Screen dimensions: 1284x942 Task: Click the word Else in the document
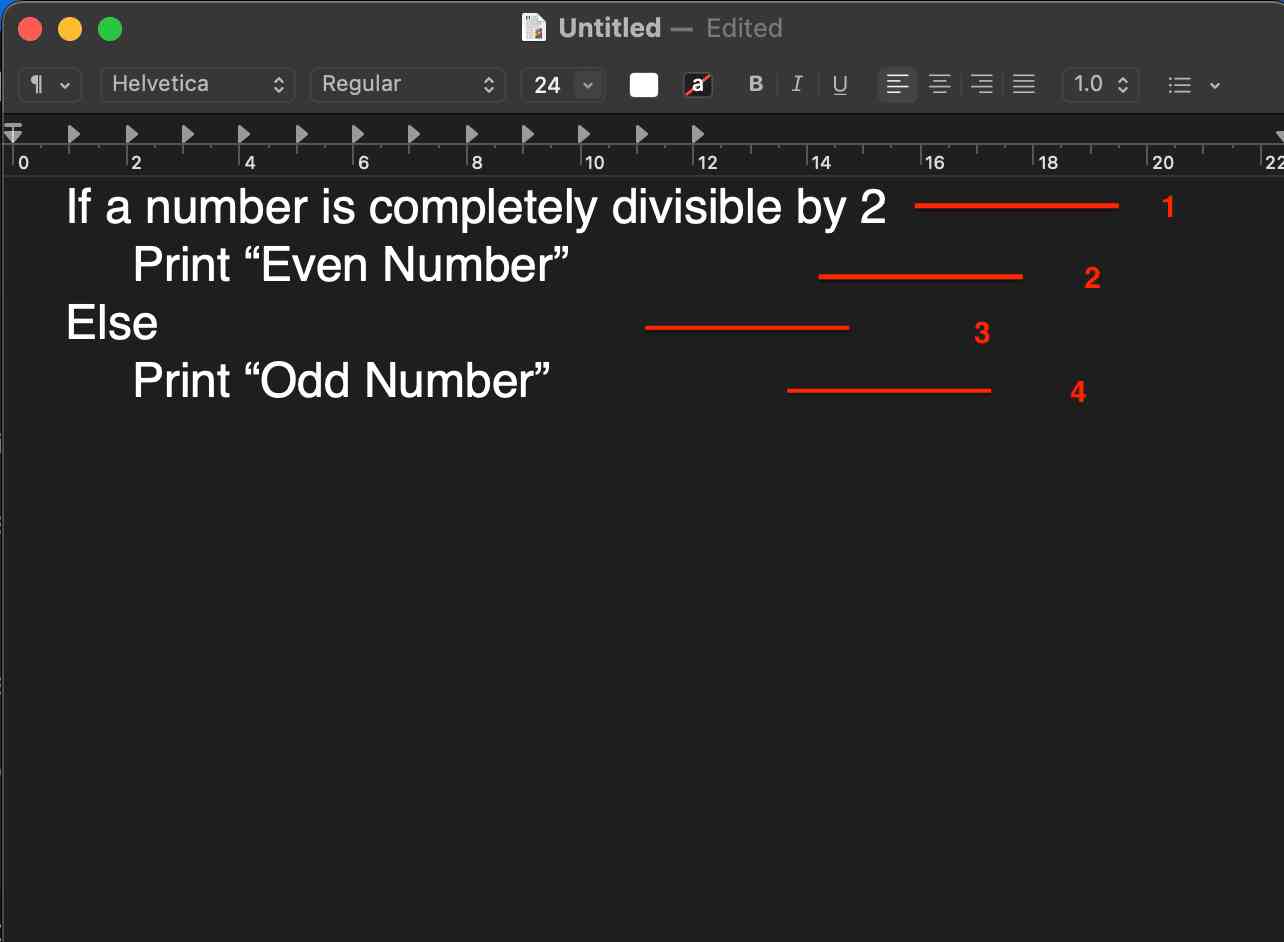click(x=110, y=322)
